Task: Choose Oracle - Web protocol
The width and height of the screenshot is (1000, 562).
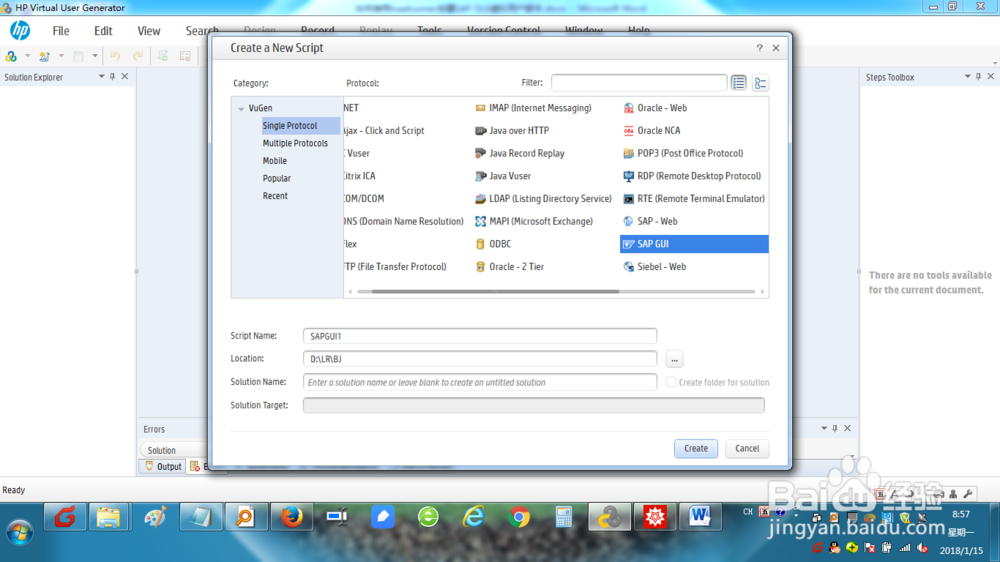Action: [655, 108]
